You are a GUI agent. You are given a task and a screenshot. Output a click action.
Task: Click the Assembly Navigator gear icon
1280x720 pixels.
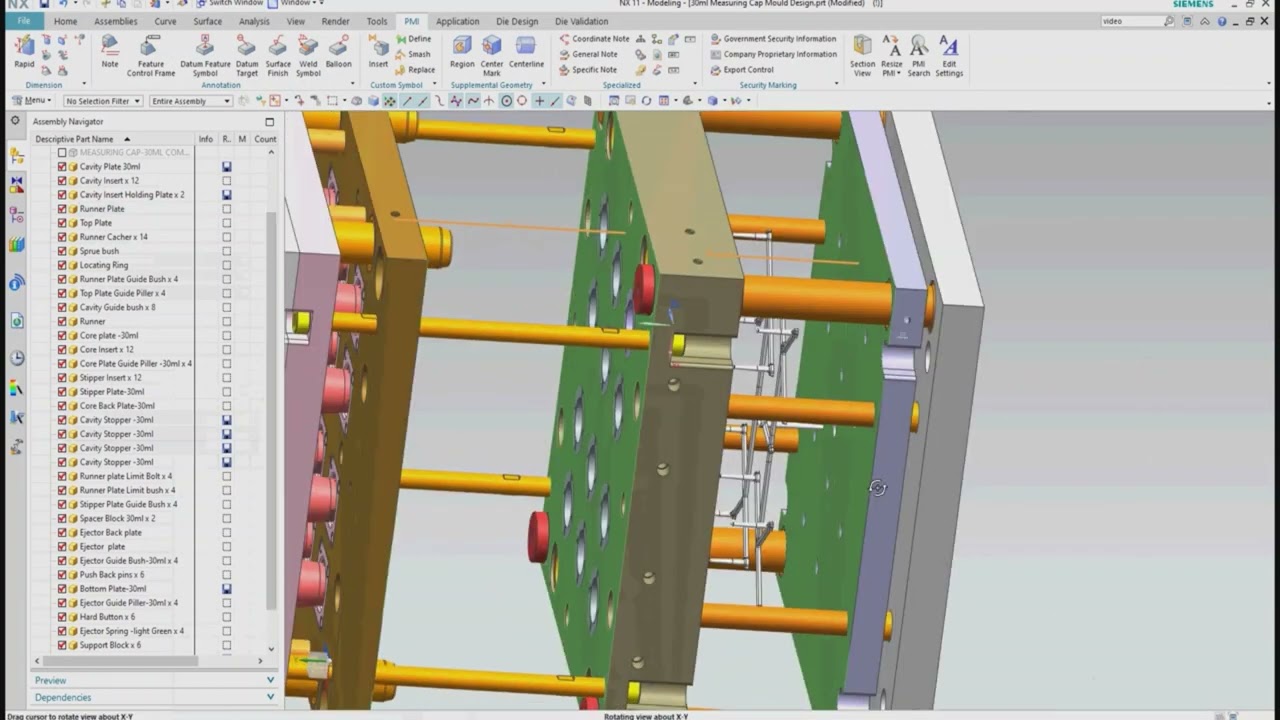(x=14, y=121)
